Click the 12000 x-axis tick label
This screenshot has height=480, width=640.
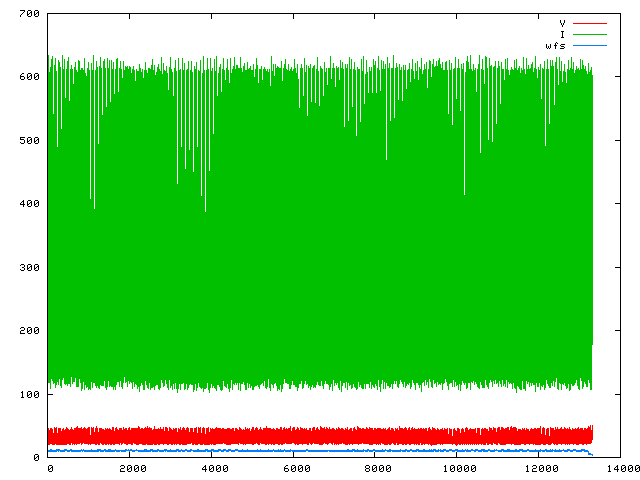(541, 469)
